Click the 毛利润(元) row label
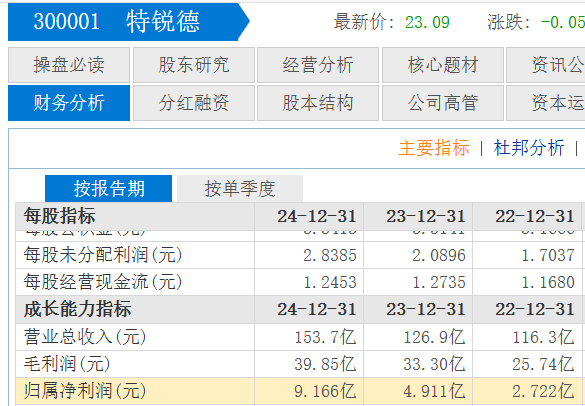The width and height of the screenshot is (585, 406). click(x=67, y=364)
